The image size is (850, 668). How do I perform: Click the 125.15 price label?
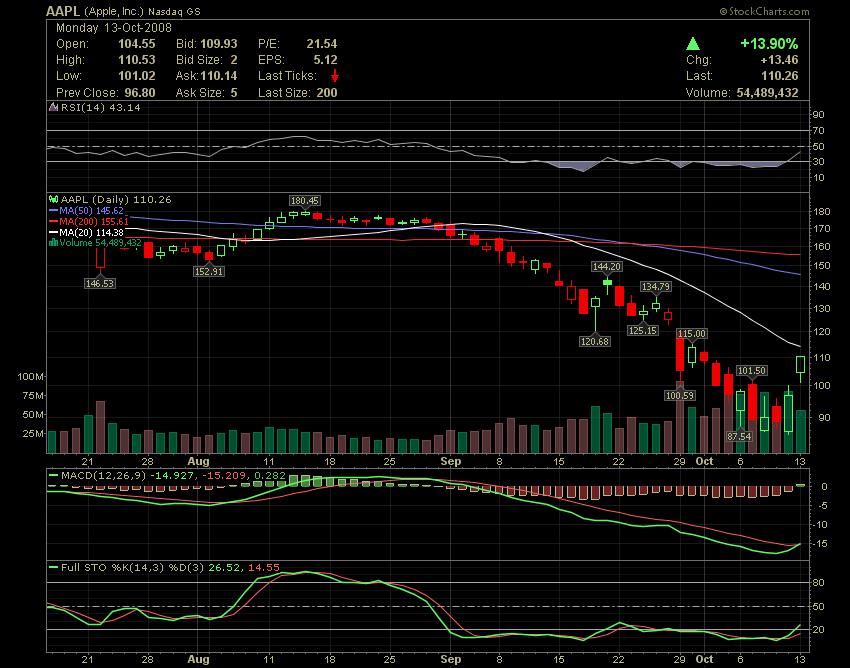tap(643, 330)
